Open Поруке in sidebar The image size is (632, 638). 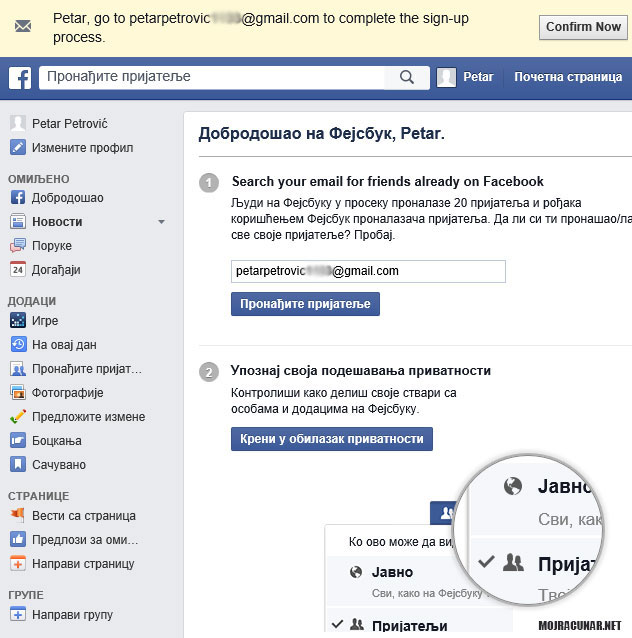[52, 246]
